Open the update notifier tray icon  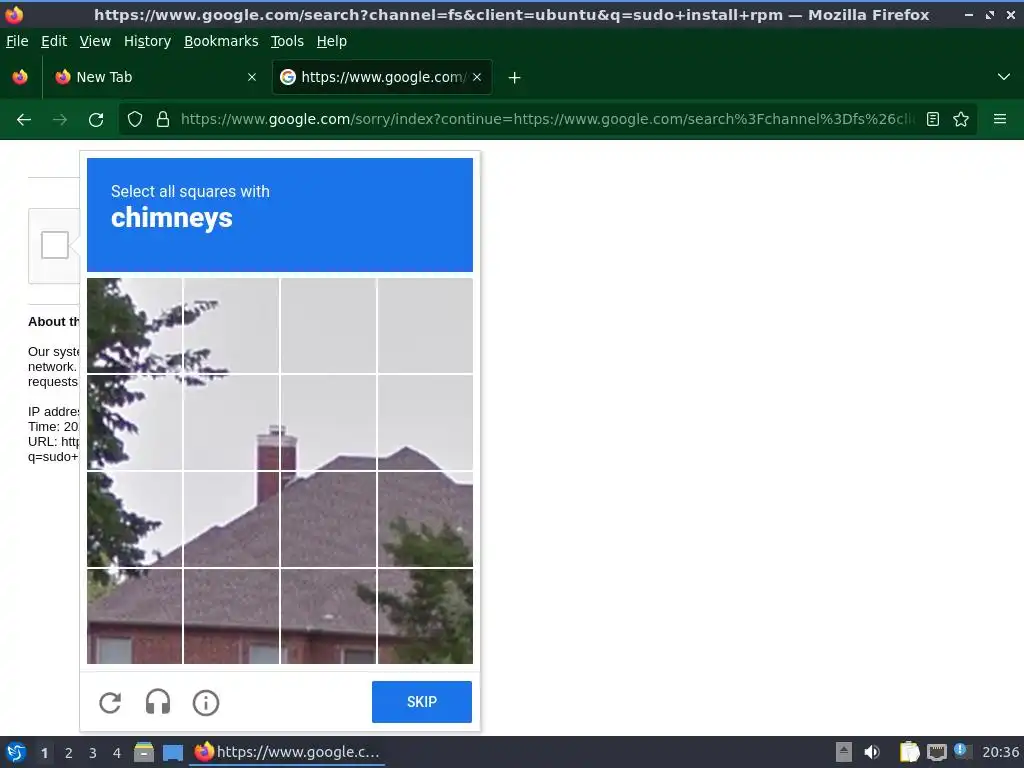tap(961, 751)
